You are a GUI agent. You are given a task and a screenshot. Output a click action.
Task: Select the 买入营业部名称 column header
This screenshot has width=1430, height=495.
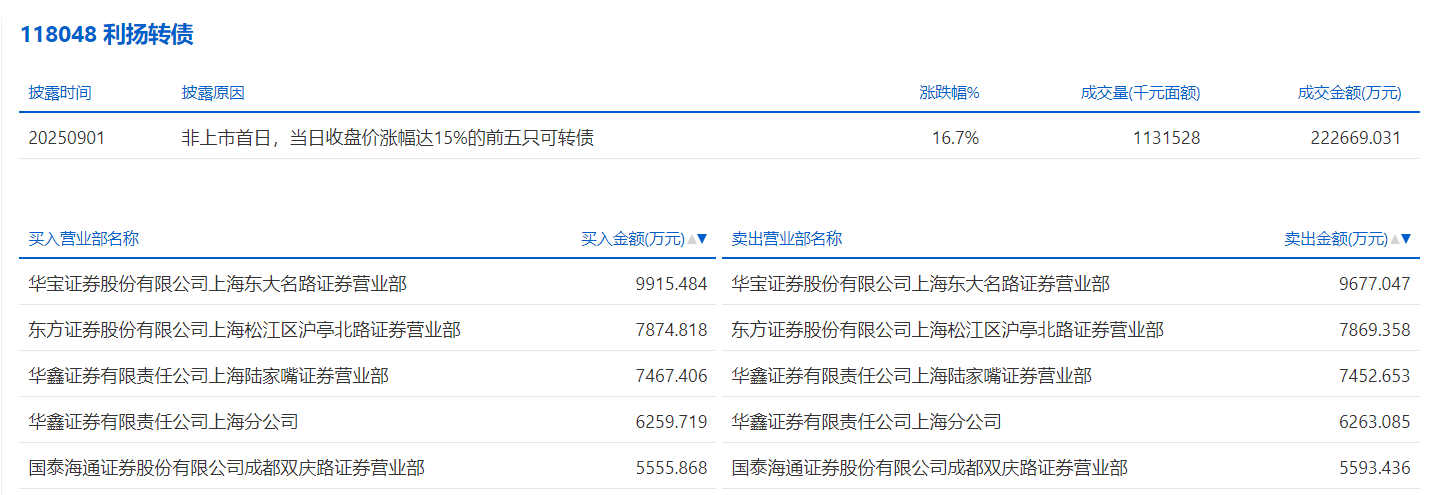pyautogui.click(x=84, y=239)
